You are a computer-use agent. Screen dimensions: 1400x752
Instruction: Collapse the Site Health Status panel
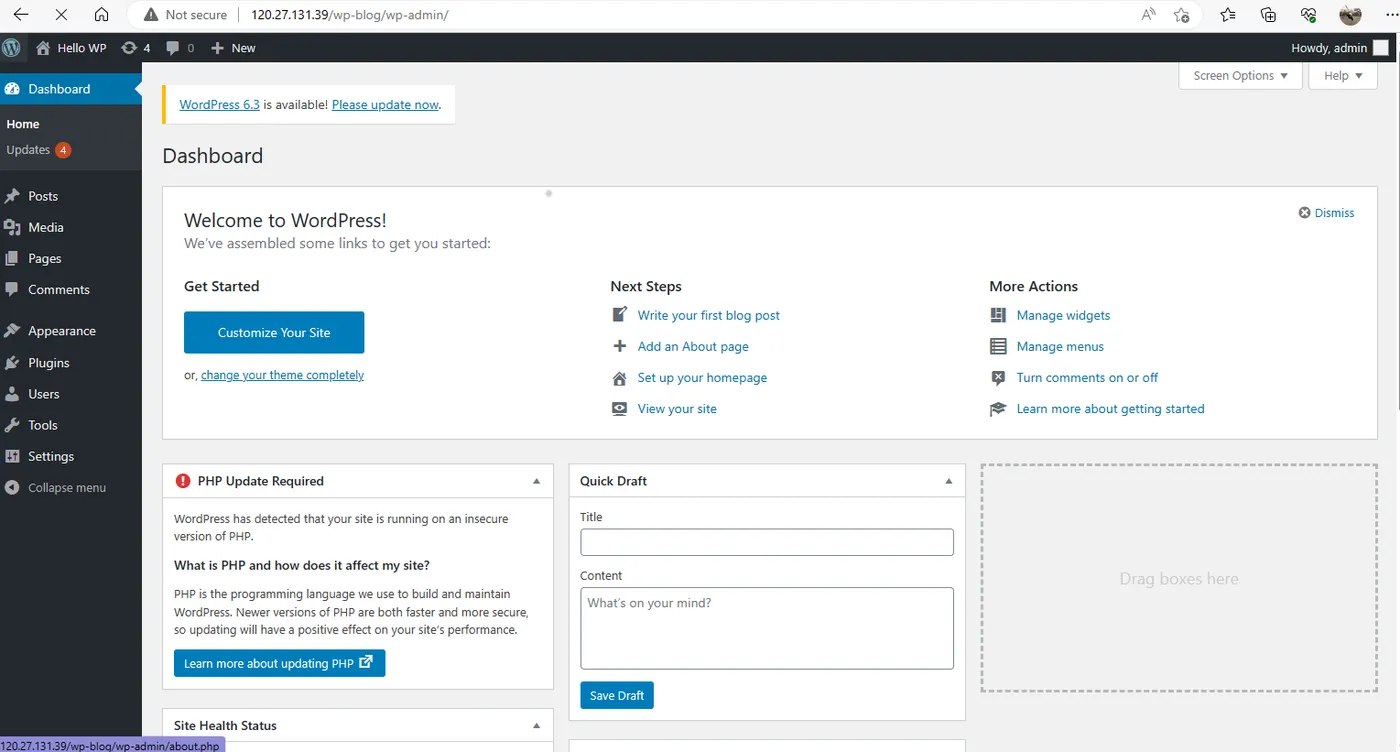(x=536, y=726)
